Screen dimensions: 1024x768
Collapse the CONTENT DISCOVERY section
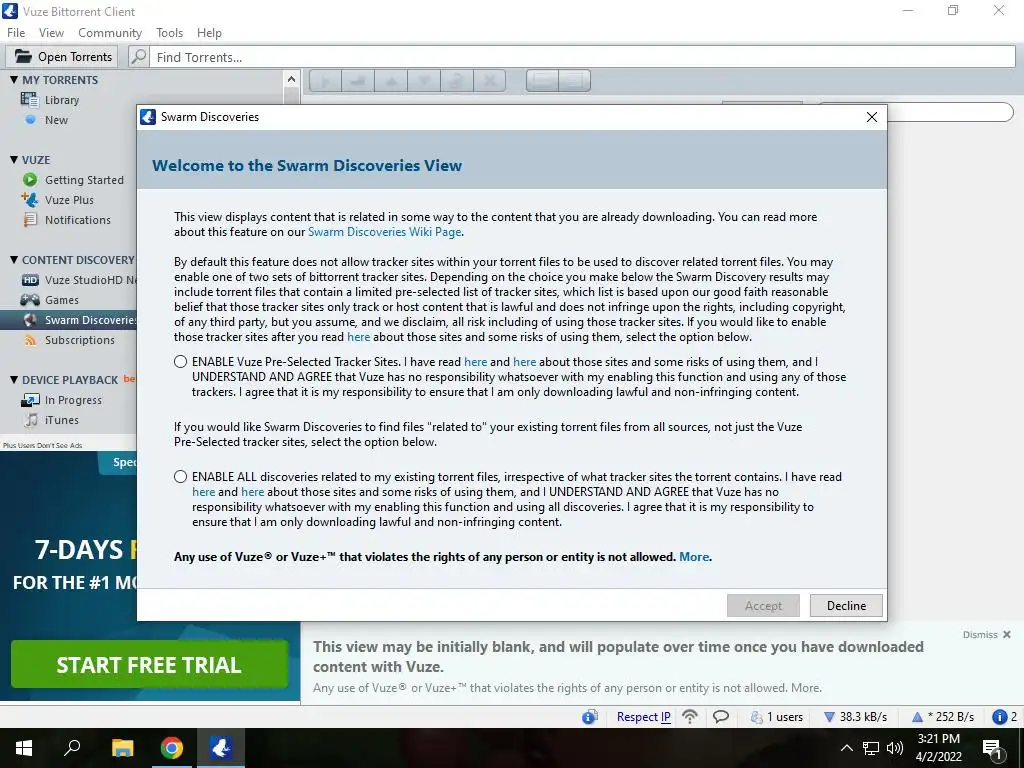[14, 260]
